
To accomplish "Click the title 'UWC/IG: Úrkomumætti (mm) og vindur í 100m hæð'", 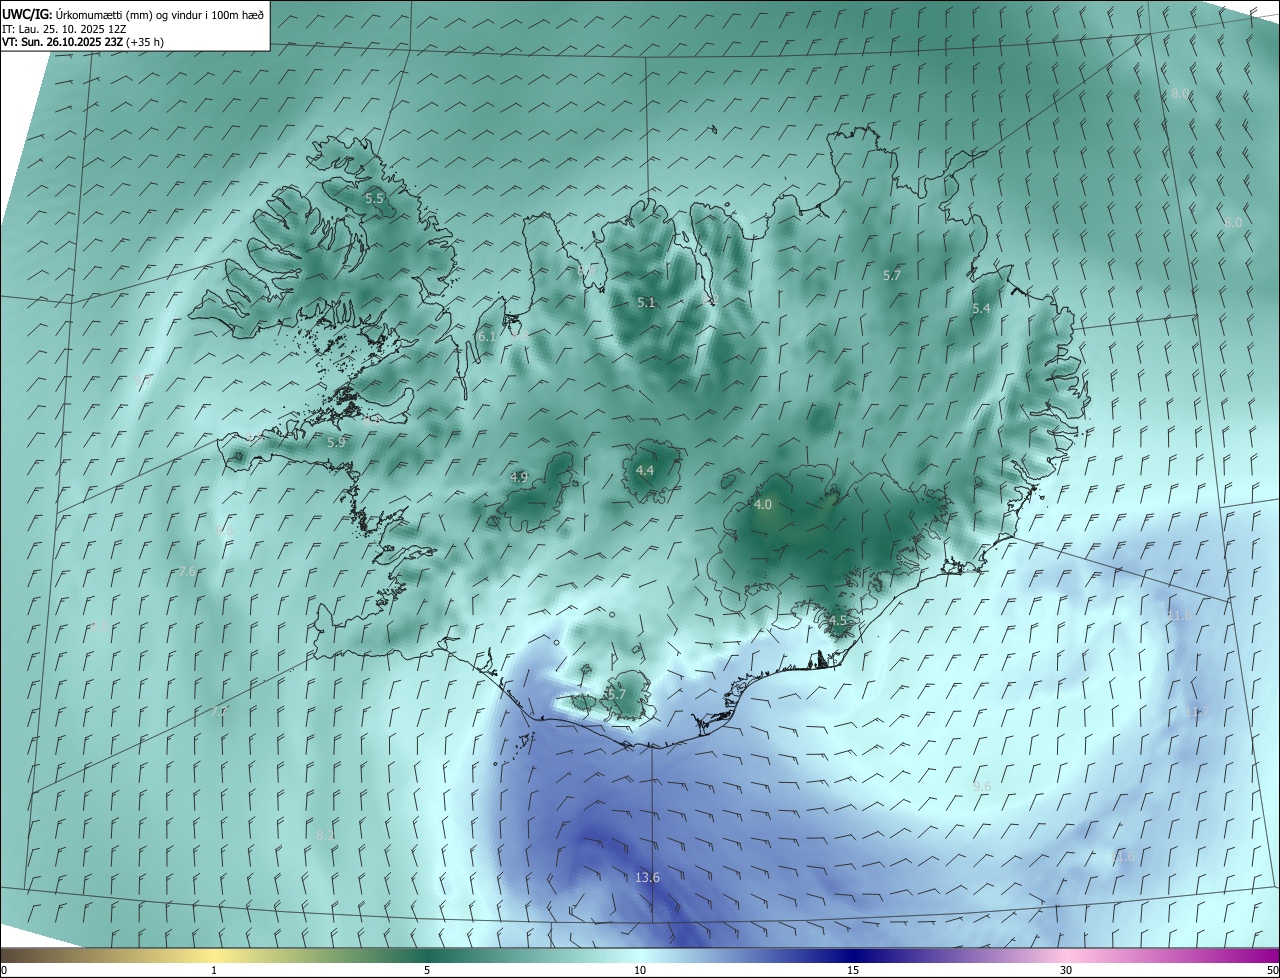I will coord(134,13).
